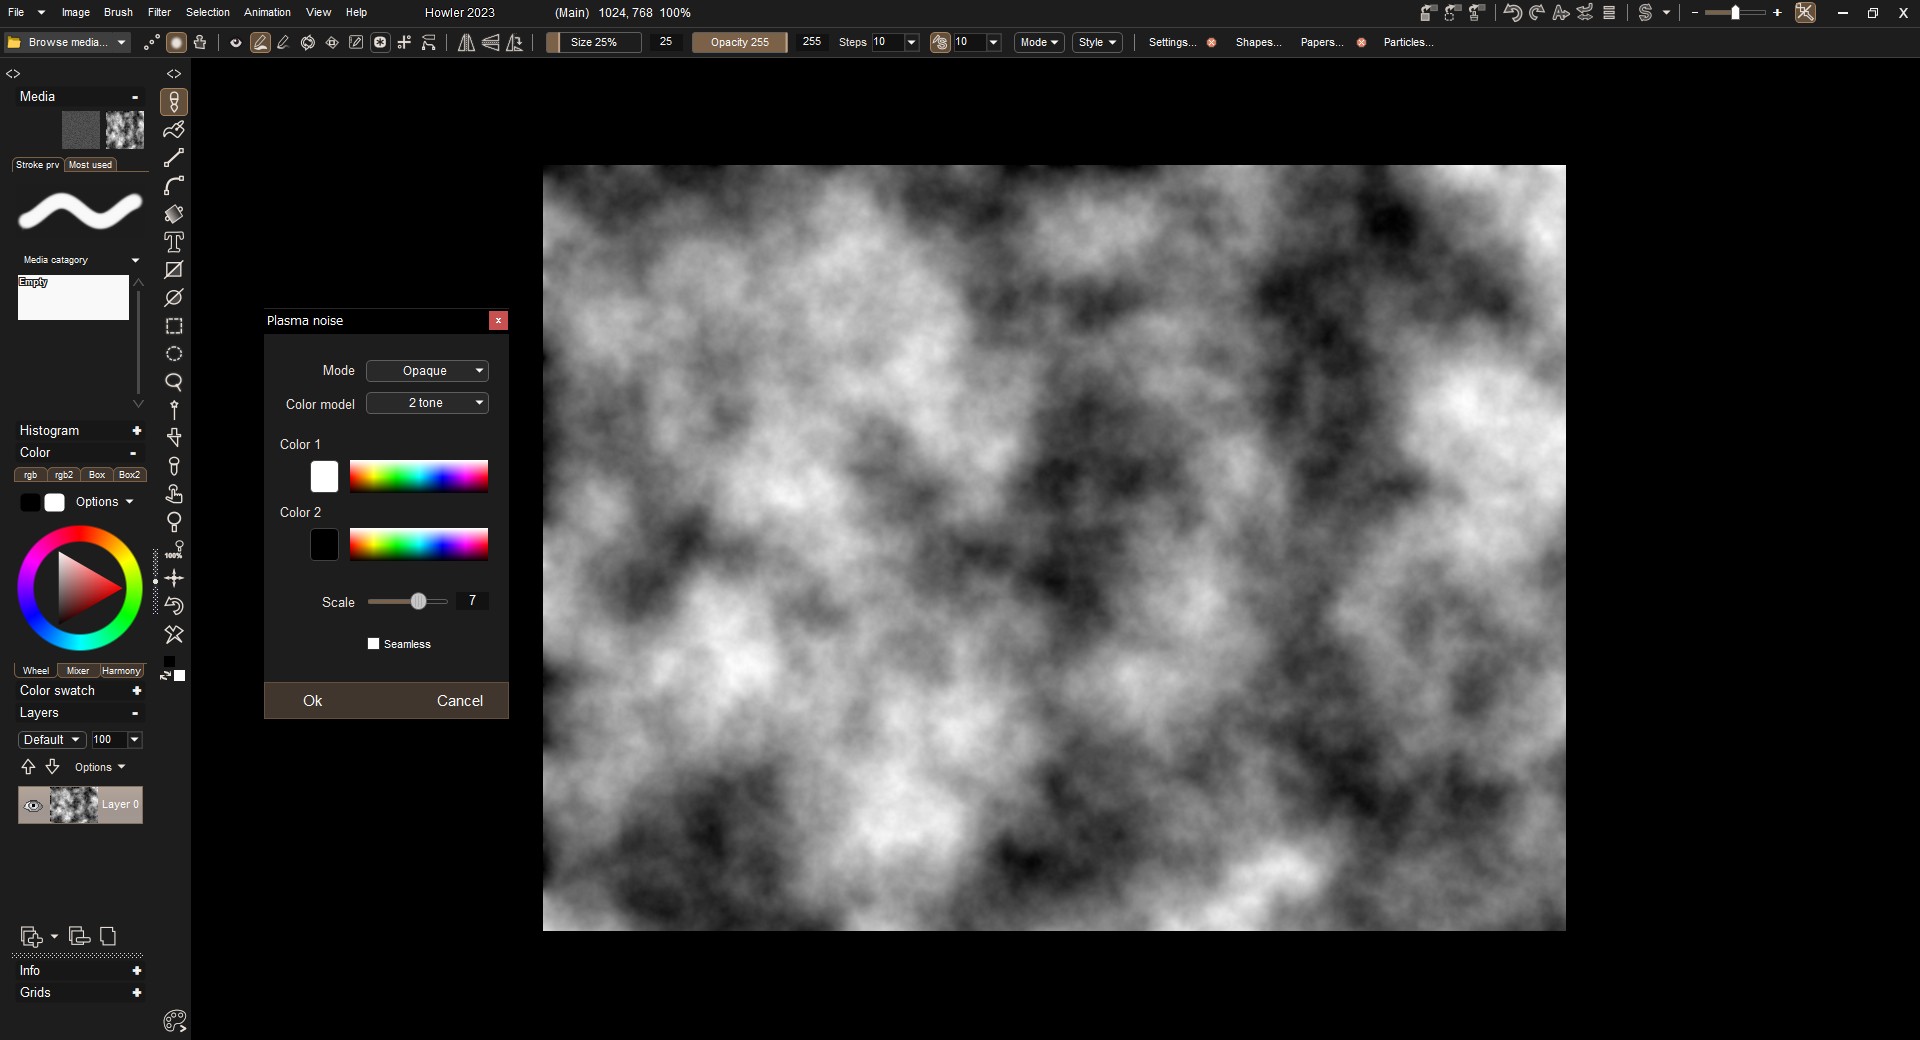Hide Layer 0 using the eye icon
The width and height of the screenshot is (1920, 1040).
[x=33, y=805]
